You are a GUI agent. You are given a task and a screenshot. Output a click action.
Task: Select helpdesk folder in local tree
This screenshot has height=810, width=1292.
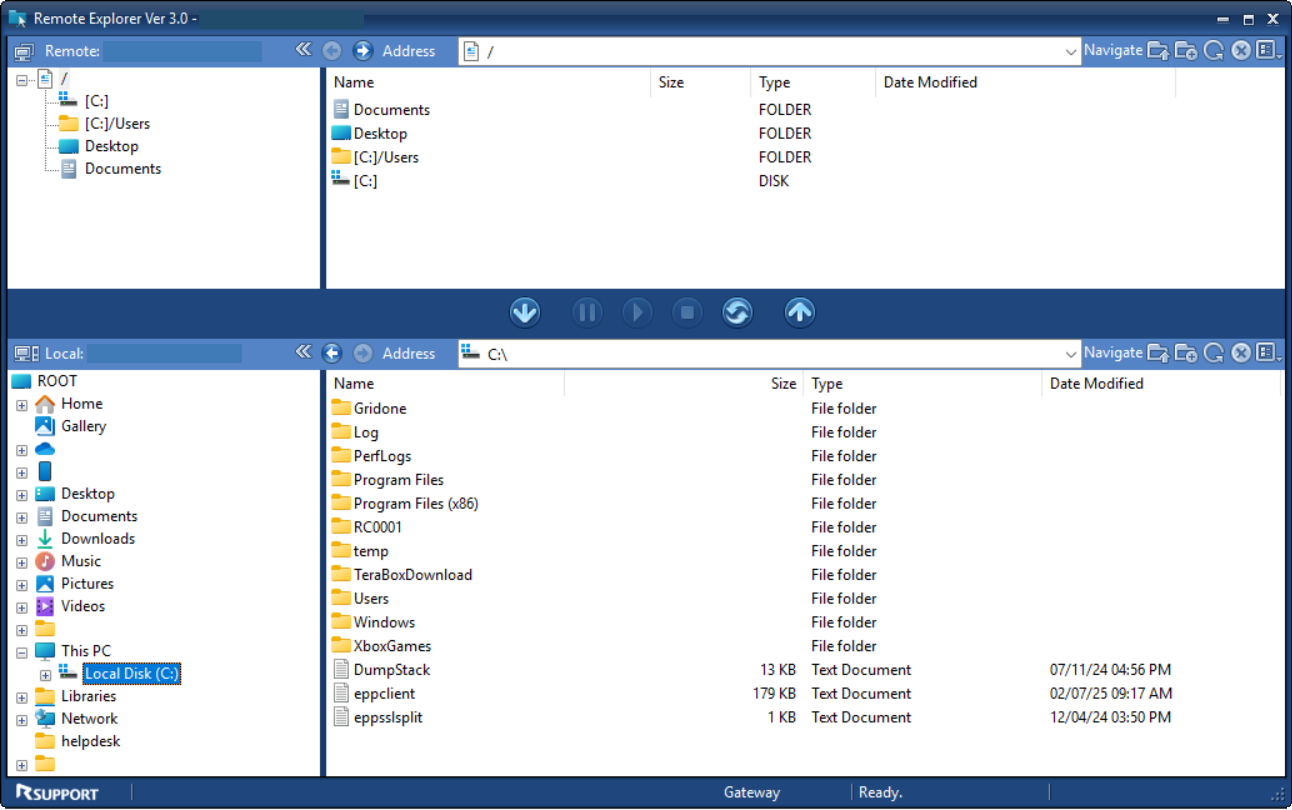pyautogui.click(x=90, y=741)
